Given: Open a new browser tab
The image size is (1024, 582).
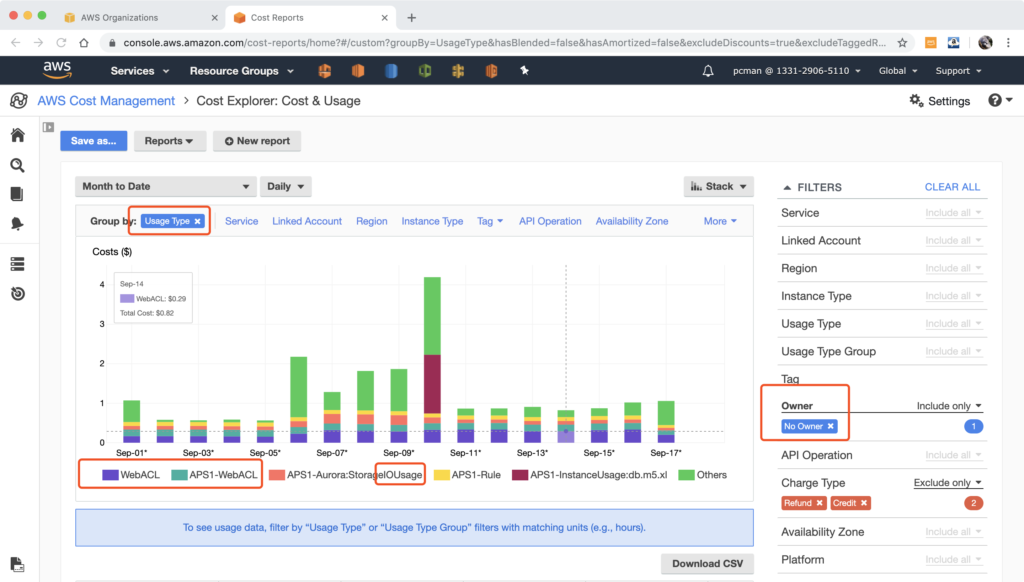Looking at the screenshot, I should pos(411,18).
